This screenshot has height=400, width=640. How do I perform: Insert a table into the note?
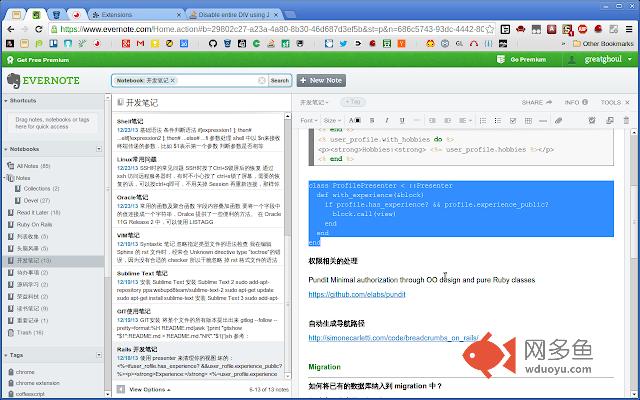(x=528, y=120)
